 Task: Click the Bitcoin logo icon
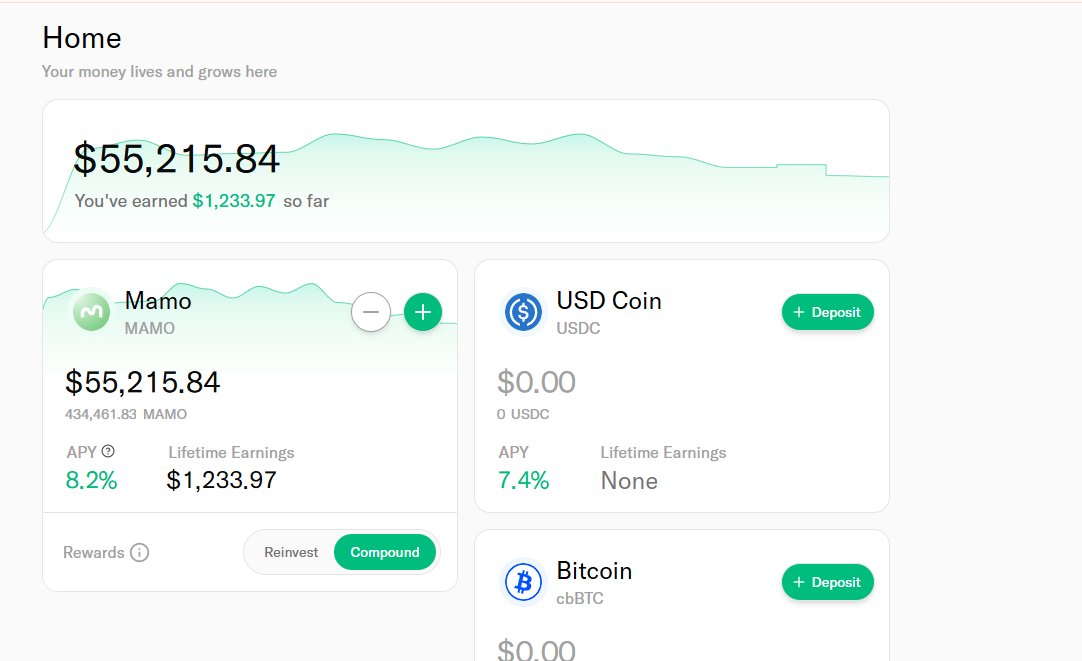523,582
